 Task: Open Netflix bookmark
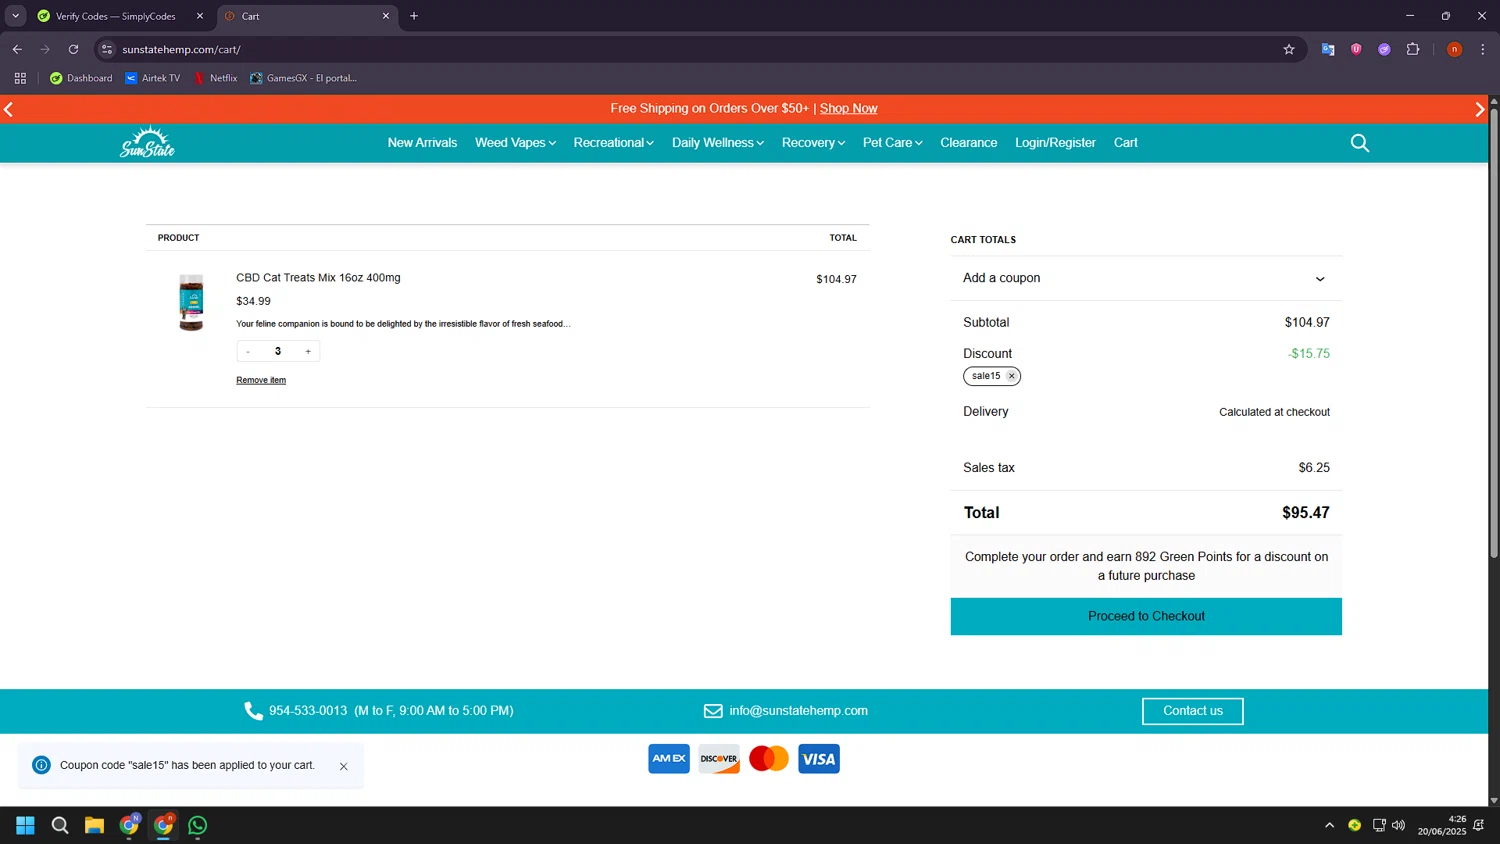tap(215, 78)
